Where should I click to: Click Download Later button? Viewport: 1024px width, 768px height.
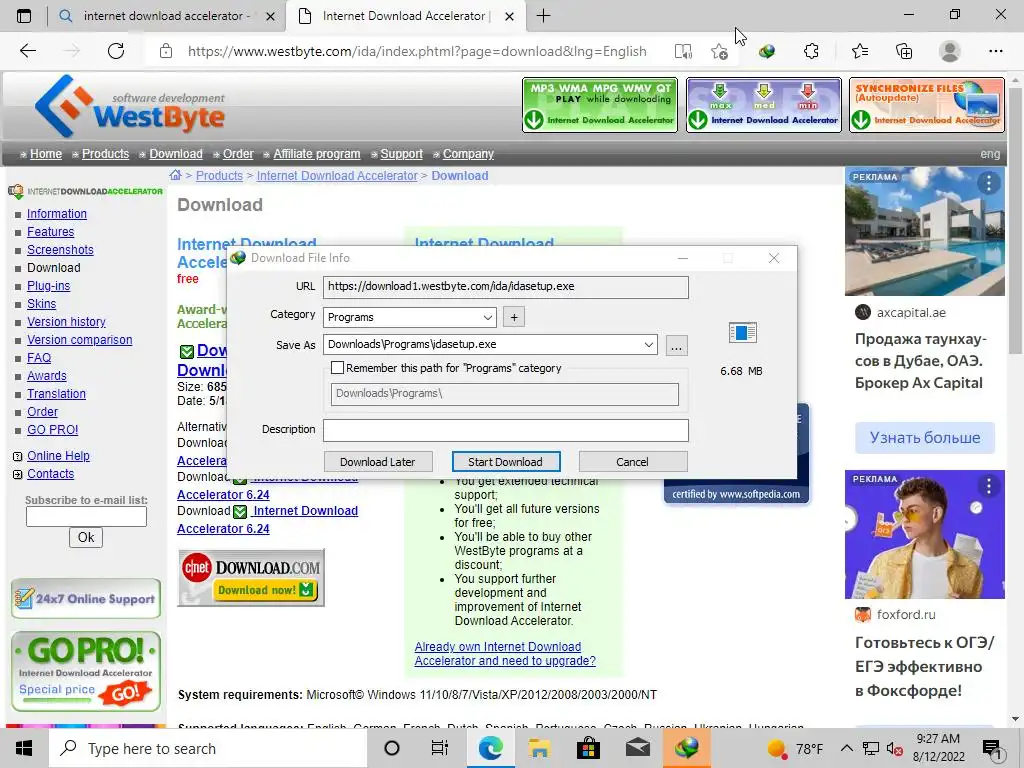(377, 462)
